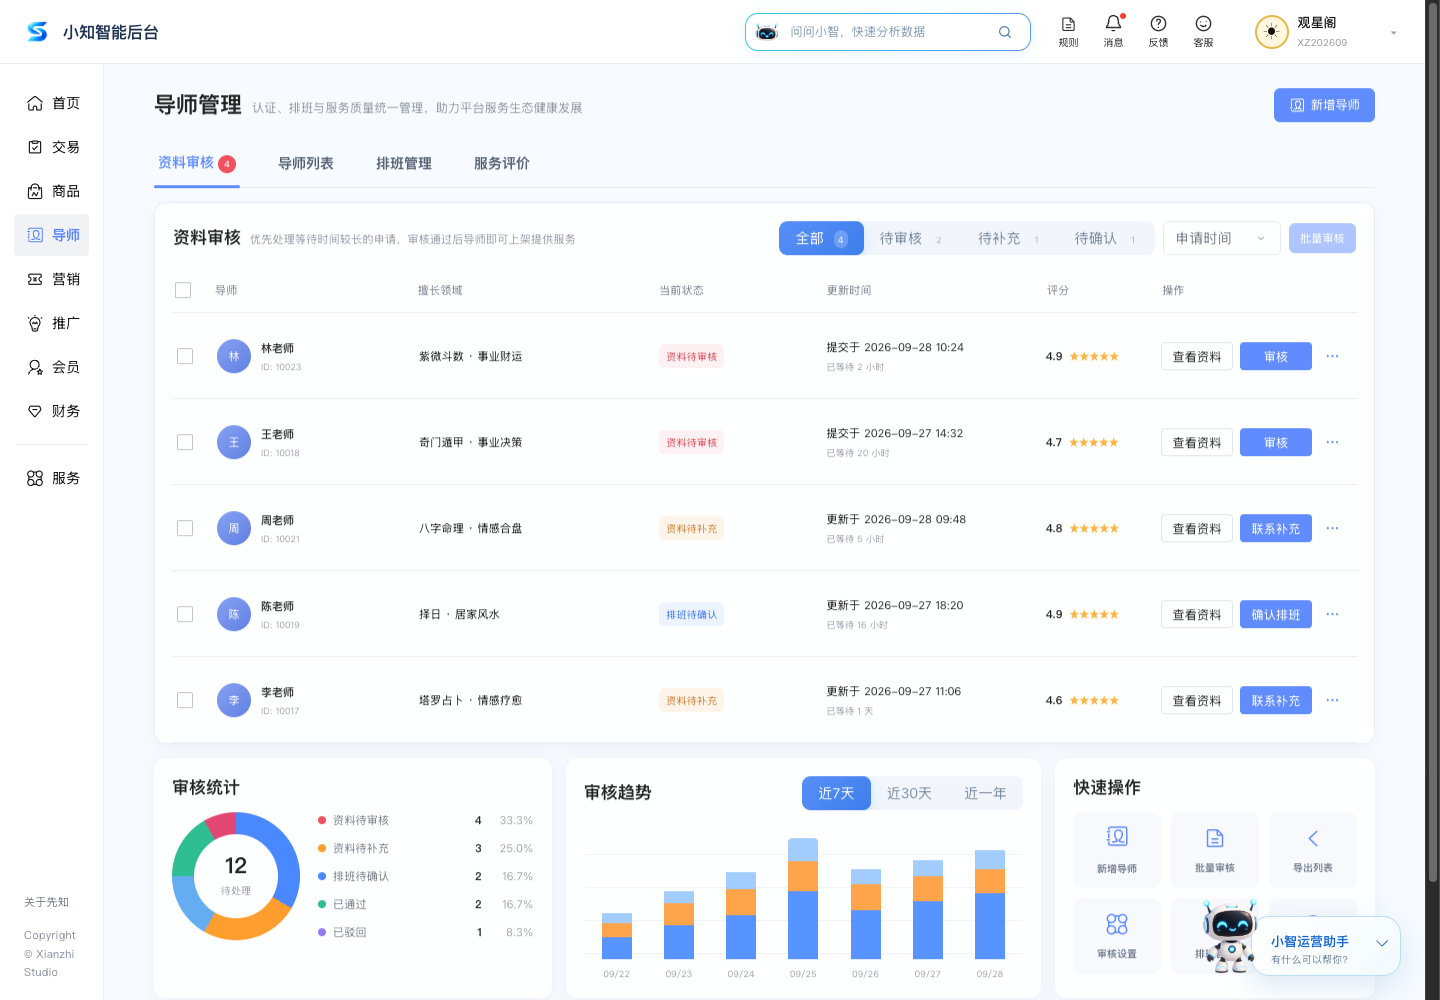Open more options for 李老师 row
Screen dimensions: 1440x1000
coord(1332,700)
